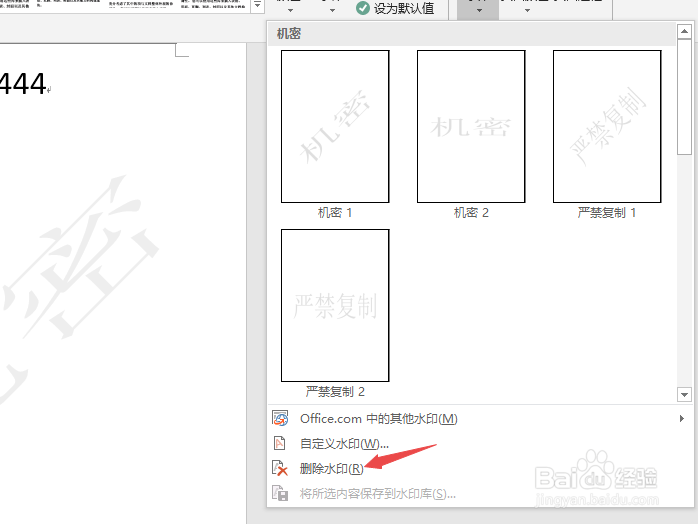Viewport: 698px width, 524px height.
Task: Expand the Office.com watermarks submenu arrow
Action: point(682,418)
